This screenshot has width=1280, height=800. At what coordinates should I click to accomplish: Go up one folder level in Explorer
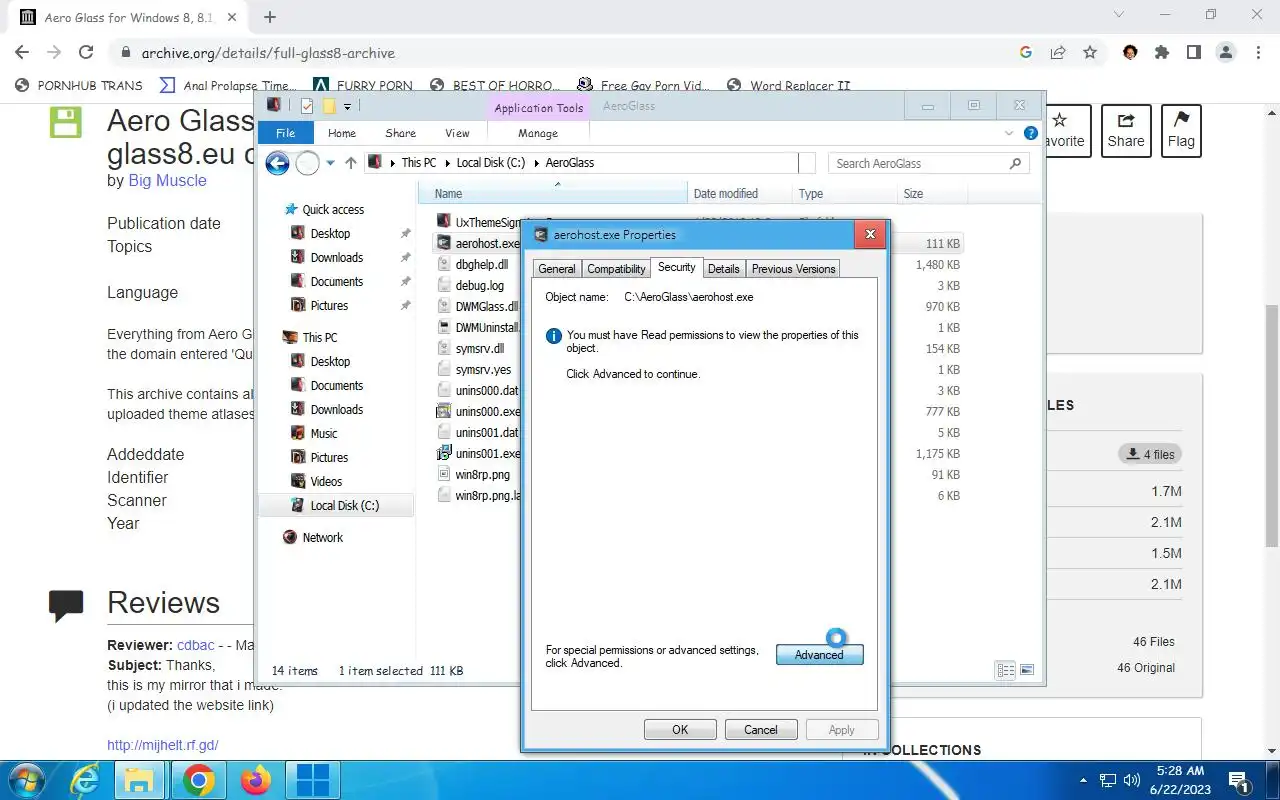click(350, 163)
